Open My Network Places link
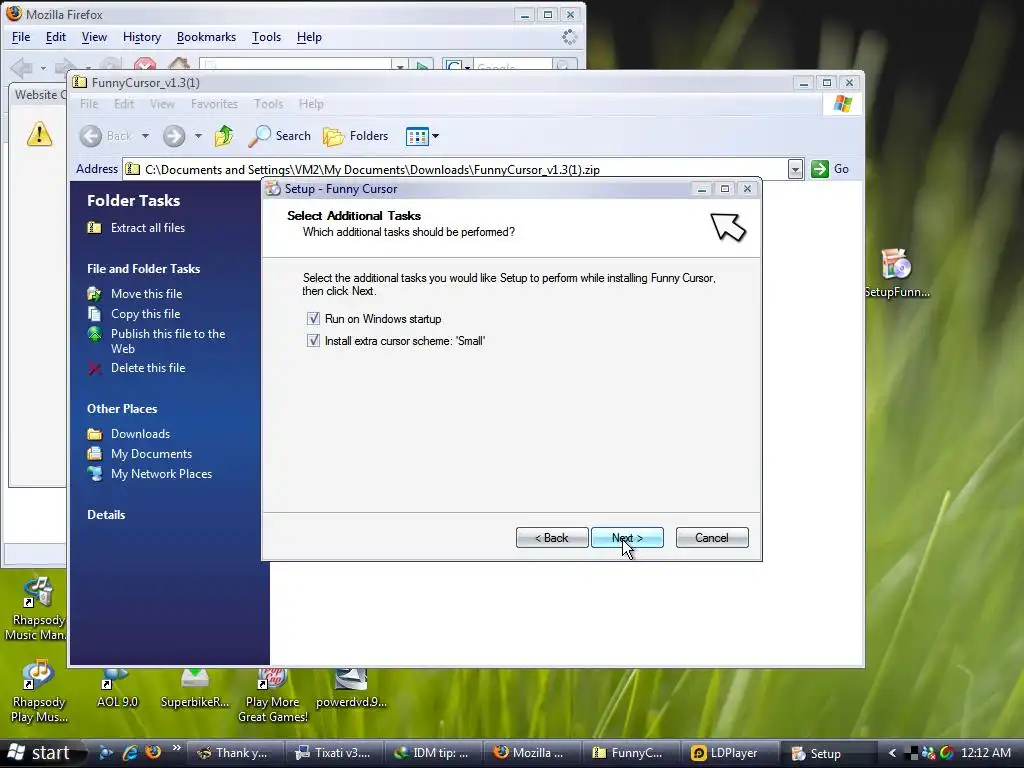Viewport: 1024px width, 768px height. (x=161, y=474)
